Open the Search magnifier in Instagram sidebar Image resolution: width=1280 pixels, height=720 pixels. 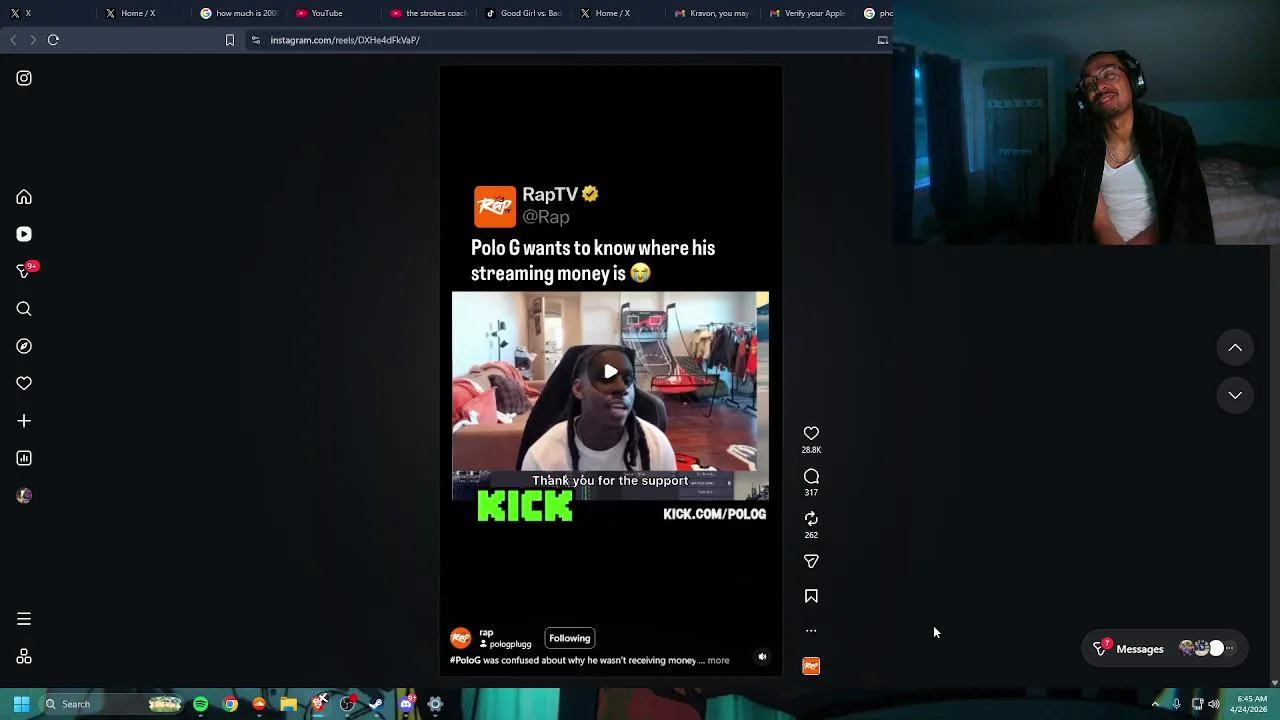click(24, 309)
